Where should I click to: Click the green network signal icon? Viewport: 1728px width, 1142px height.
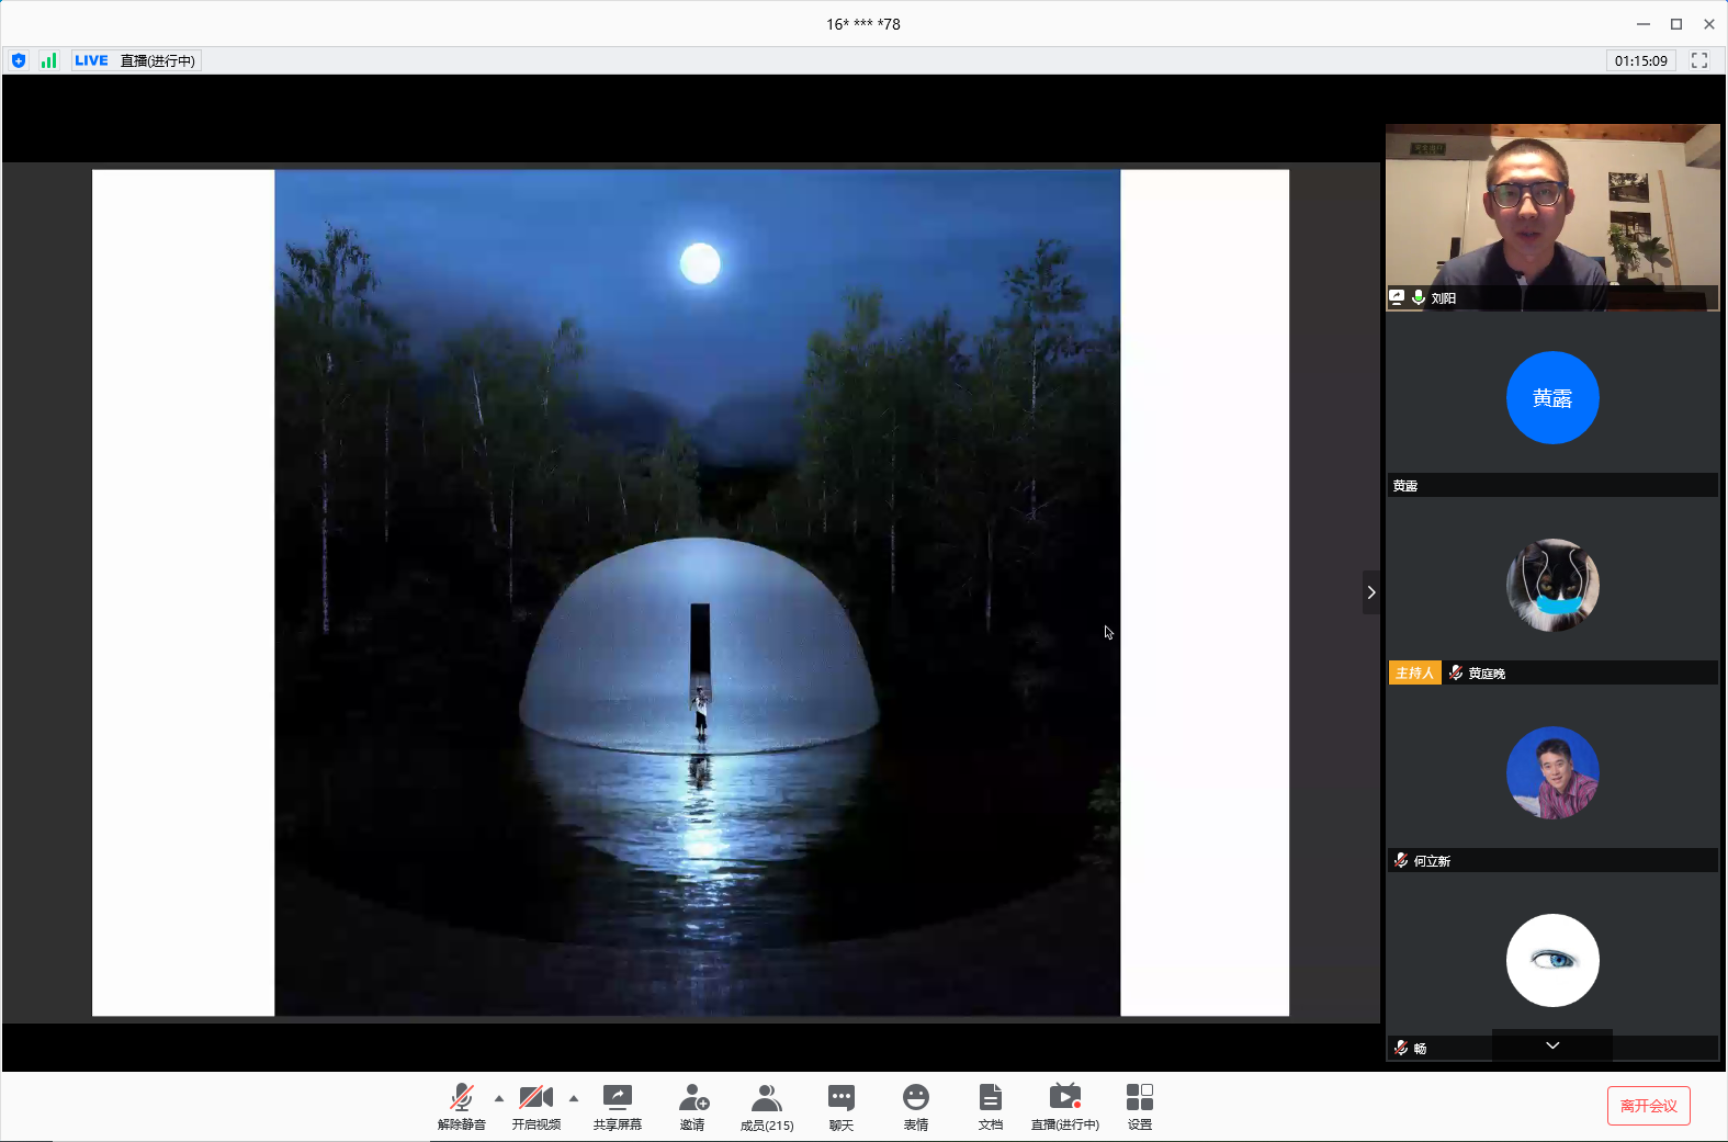click(48, 61)
